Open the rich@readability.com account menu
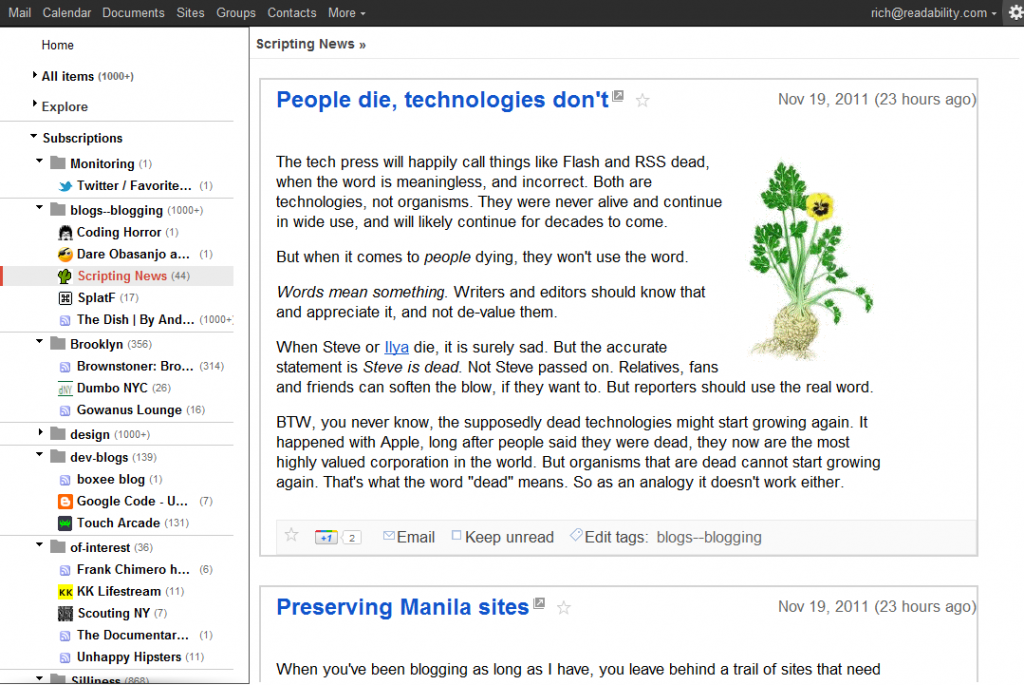Screen dimensions: 1024x685 [933, 13]
